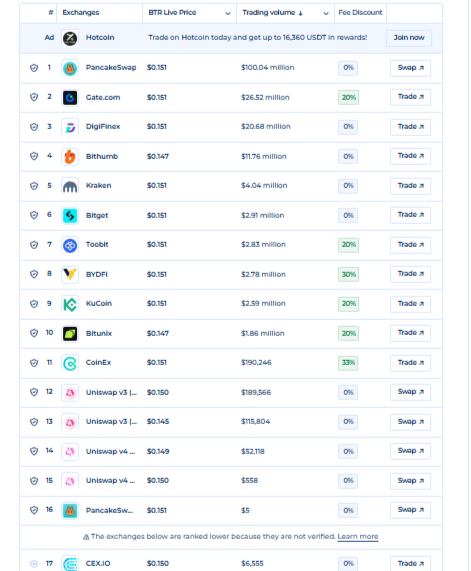Click the Trade button for BYDFi
Viewport: 471px width, 571px height.
pyautogui.click(x=411, y=274)
